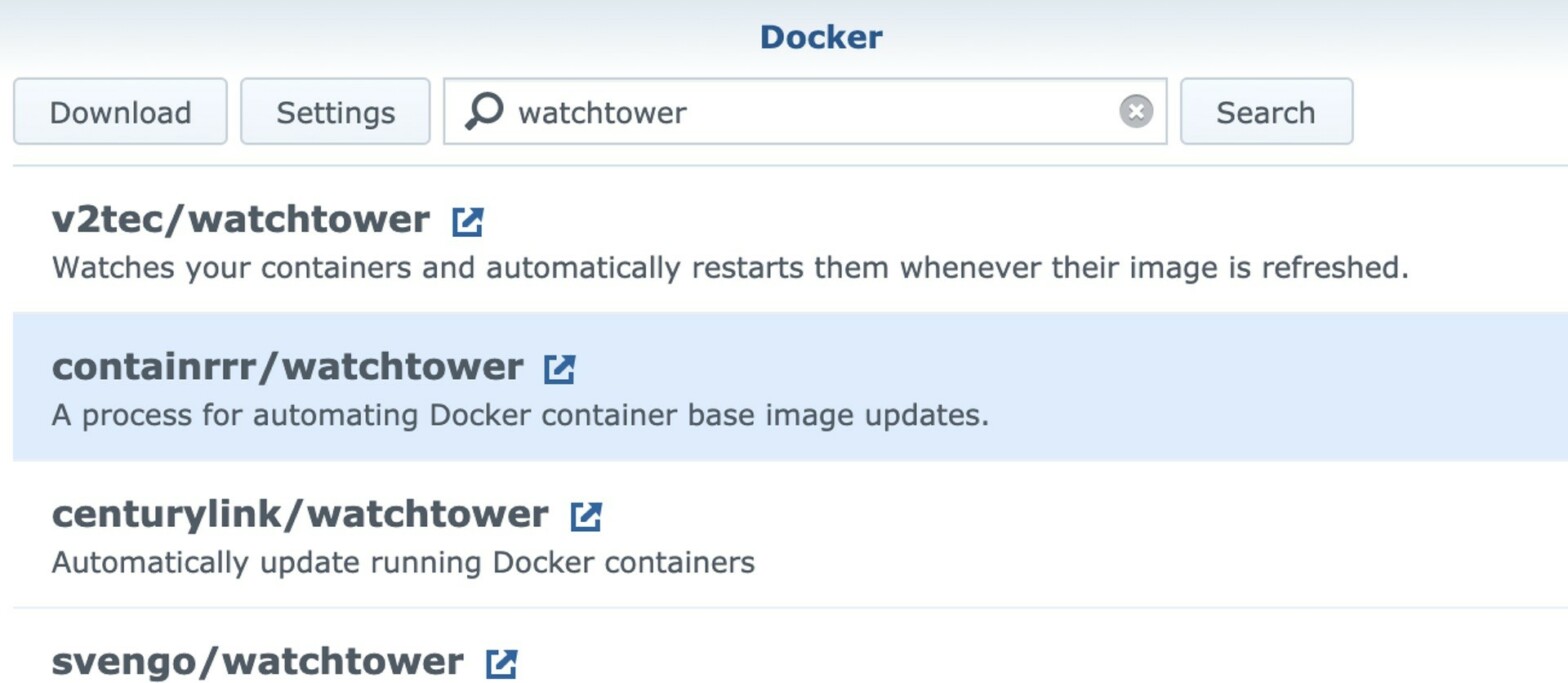Clear the search text with the X icon

(x=1135, y=112)
